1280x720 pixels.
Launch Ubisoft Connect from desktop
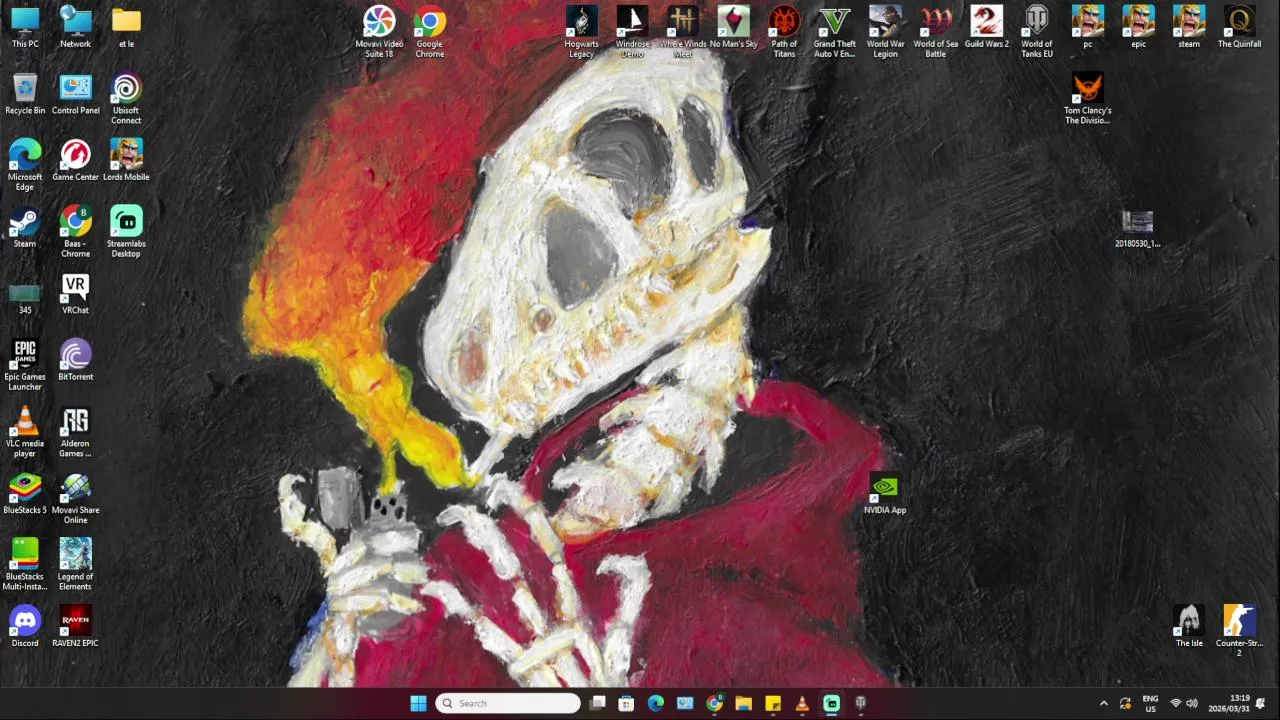click(x=126, y=99)
